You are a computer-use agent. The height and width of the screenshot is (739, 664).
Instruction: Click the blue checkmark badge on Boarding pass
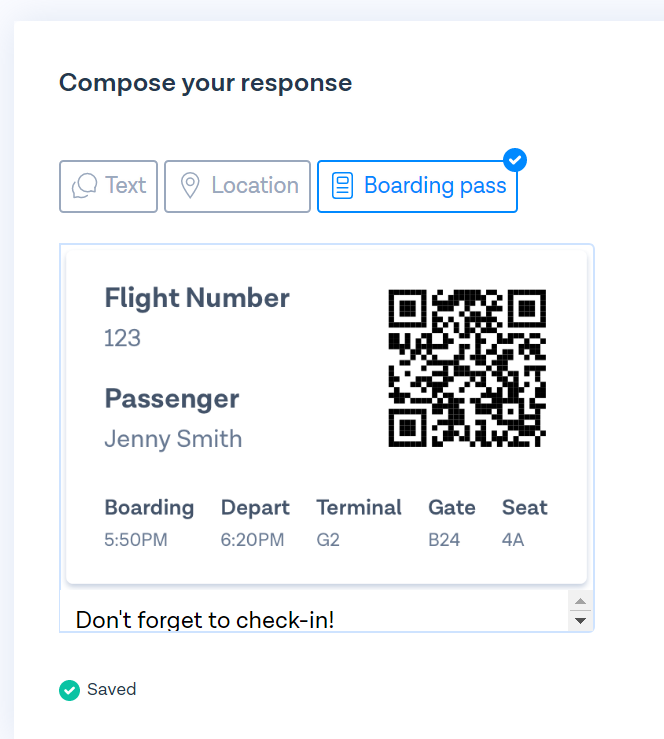click(x=515, y=160)
